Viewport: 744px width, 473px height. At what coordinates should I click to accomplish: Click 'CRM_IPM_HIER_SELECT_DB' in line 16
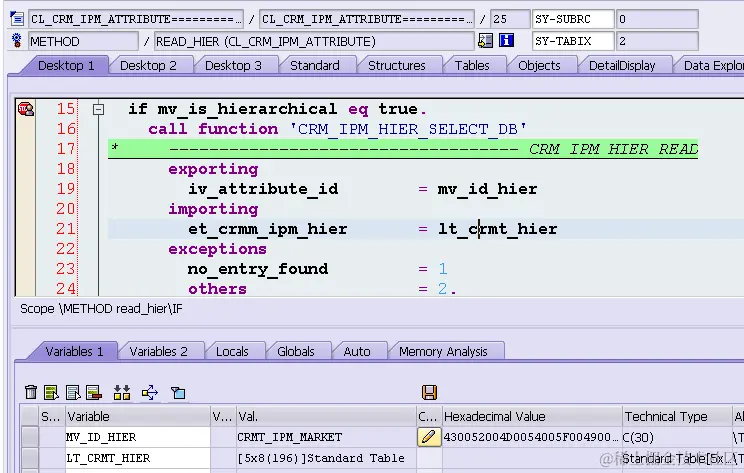point(408,129)
